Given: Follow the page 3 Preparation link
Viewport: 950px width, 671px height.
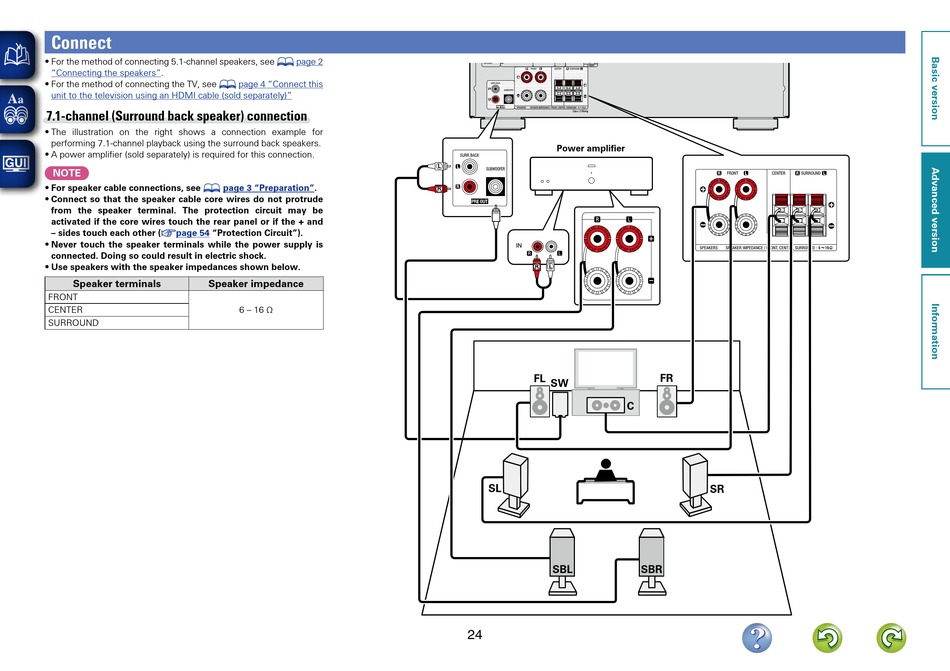Looking at the screenshot, I should (268, 188).
